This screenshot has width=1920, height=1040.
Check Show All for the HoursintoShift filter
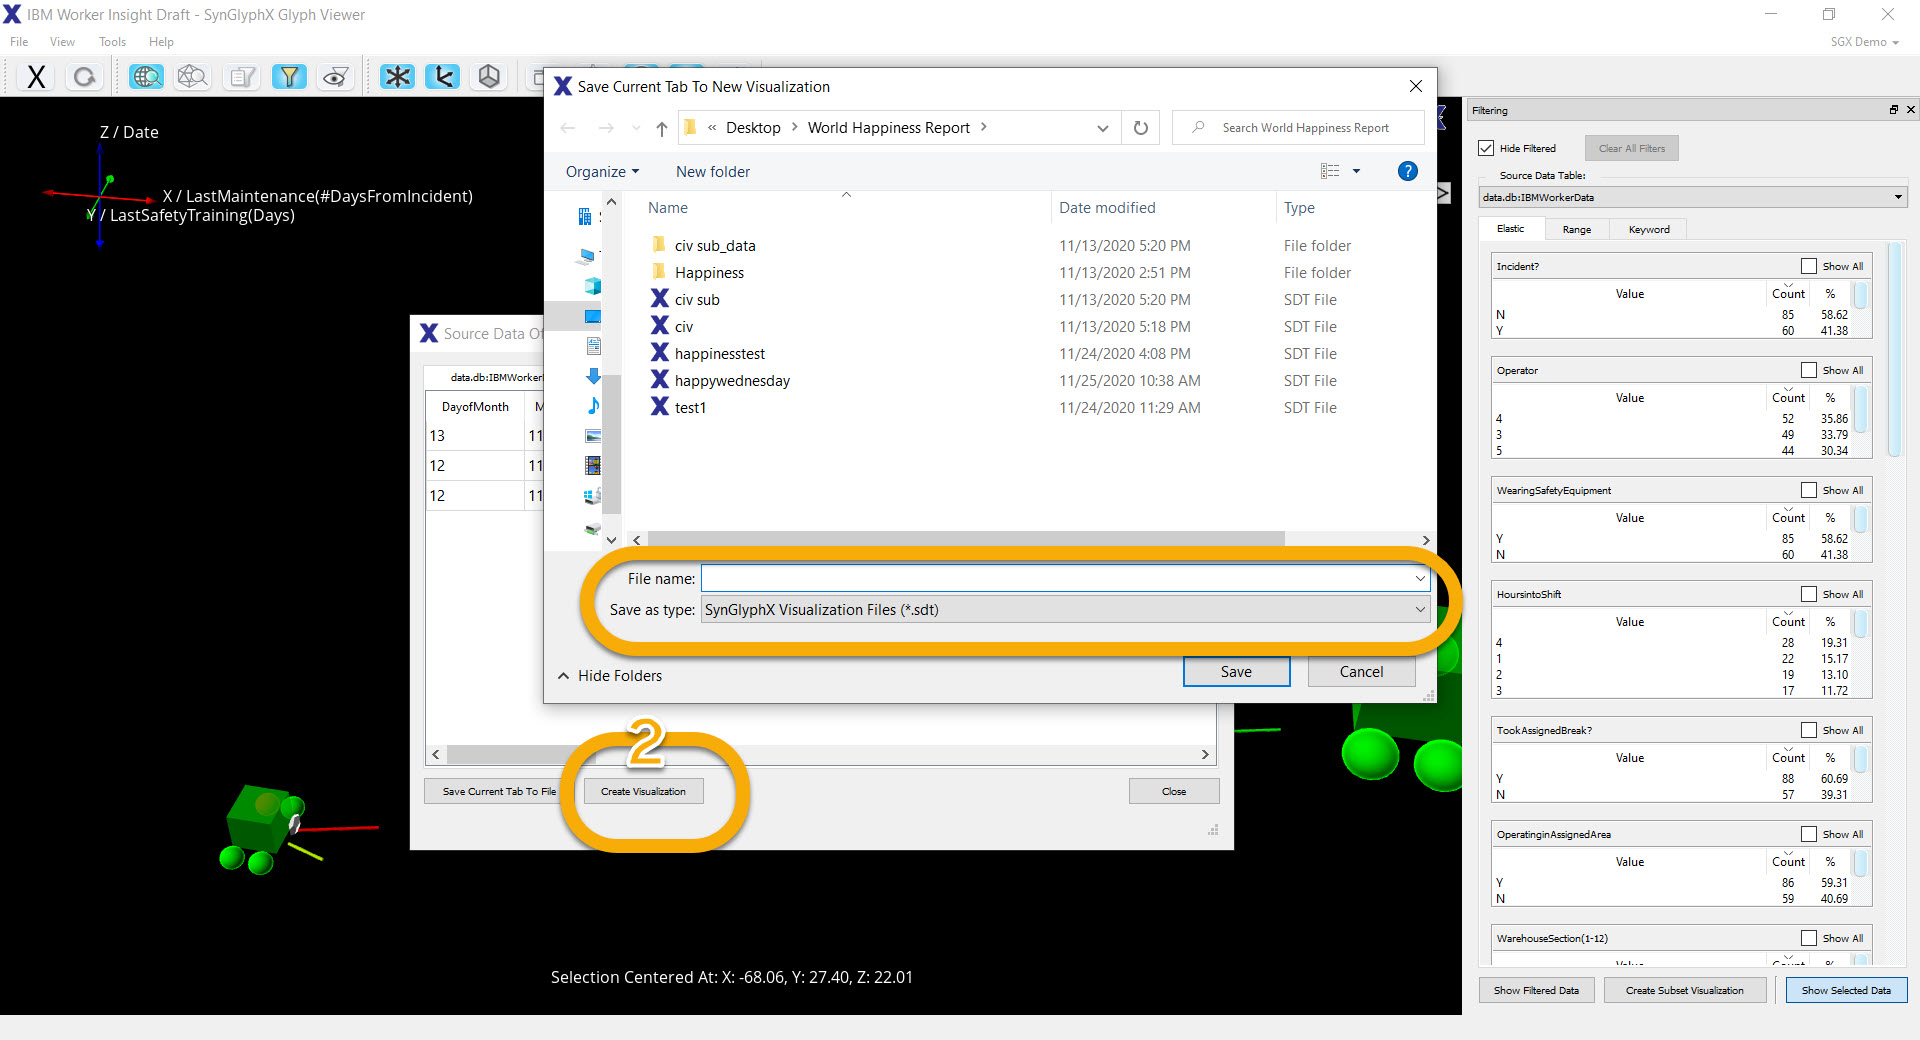(x=1808, y=594)
